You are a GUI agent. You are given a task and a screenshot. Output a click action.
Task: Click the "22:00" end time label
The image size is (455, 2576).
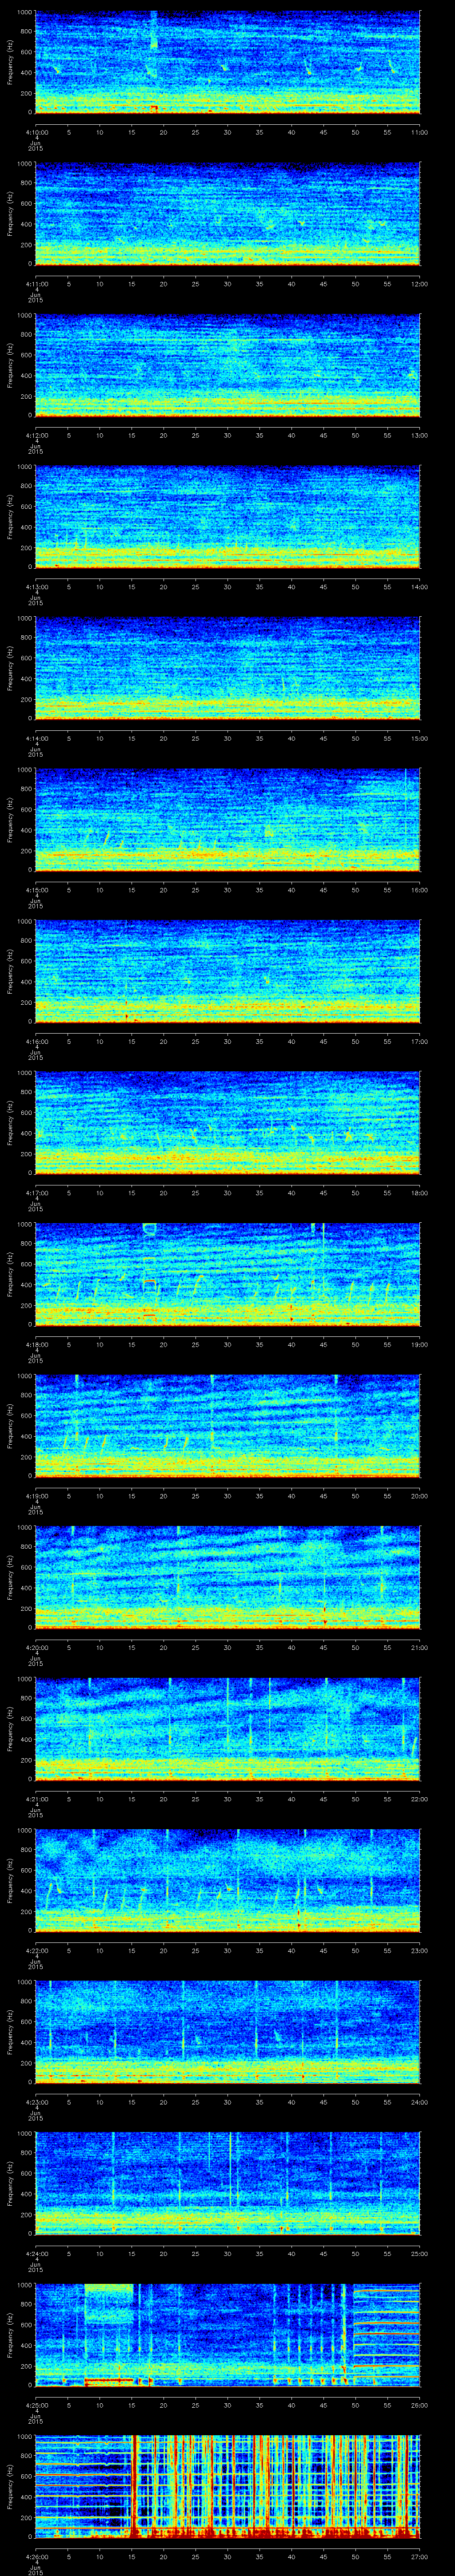pos(420,1798)
